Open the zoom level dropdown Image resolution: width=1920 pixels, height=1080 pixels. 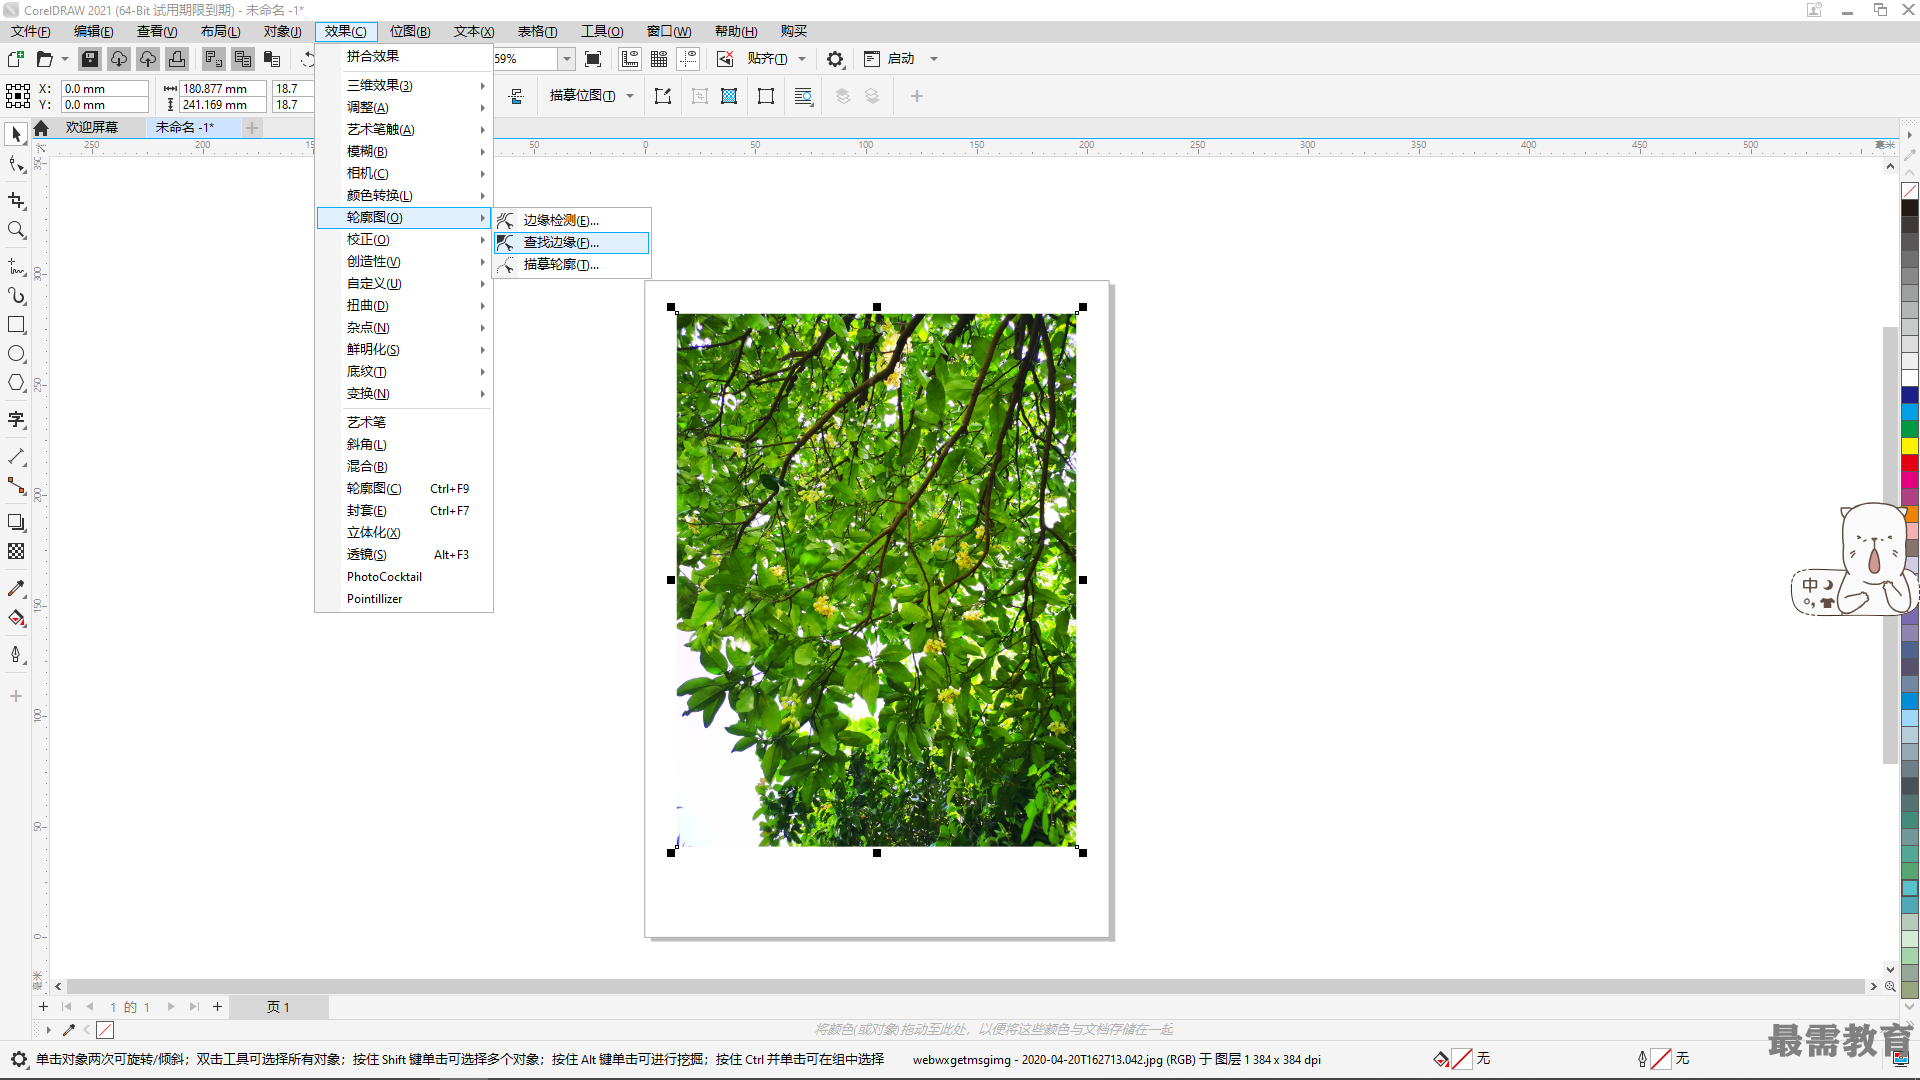(x=566, y=59)
